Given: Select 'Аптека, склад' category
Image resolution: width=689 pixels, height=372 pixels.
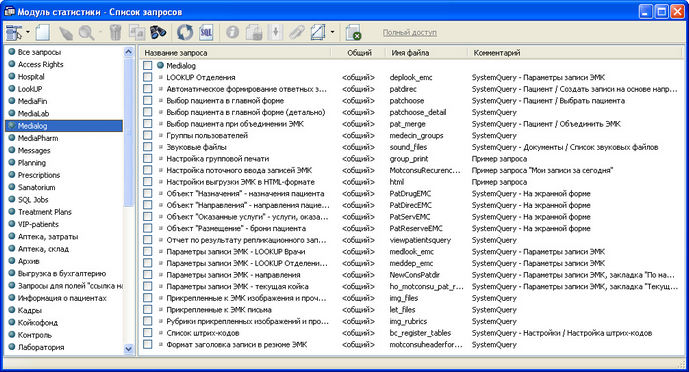Looking at the screenshot, I should (43, 249).
